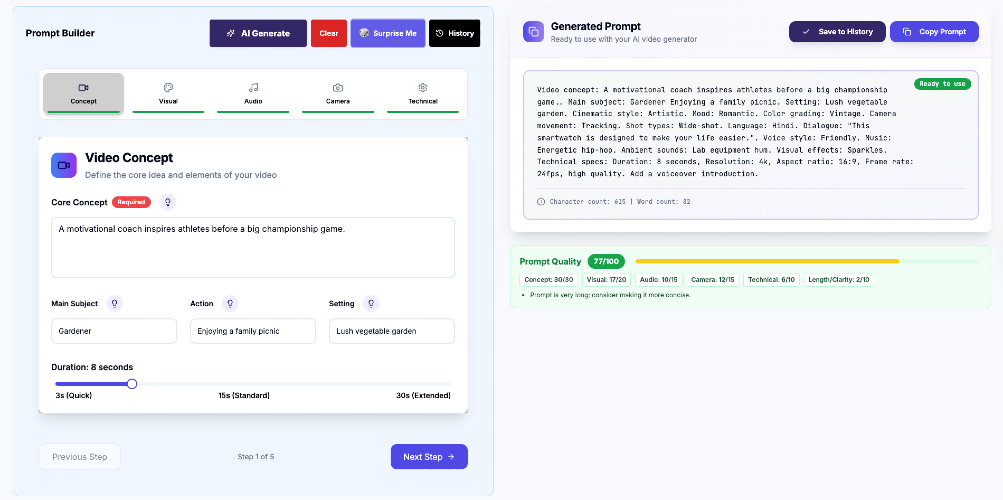Click the copy icon beside Generated Prompt title
Screen dimensions: 1003x500
(x=533, y=32)
